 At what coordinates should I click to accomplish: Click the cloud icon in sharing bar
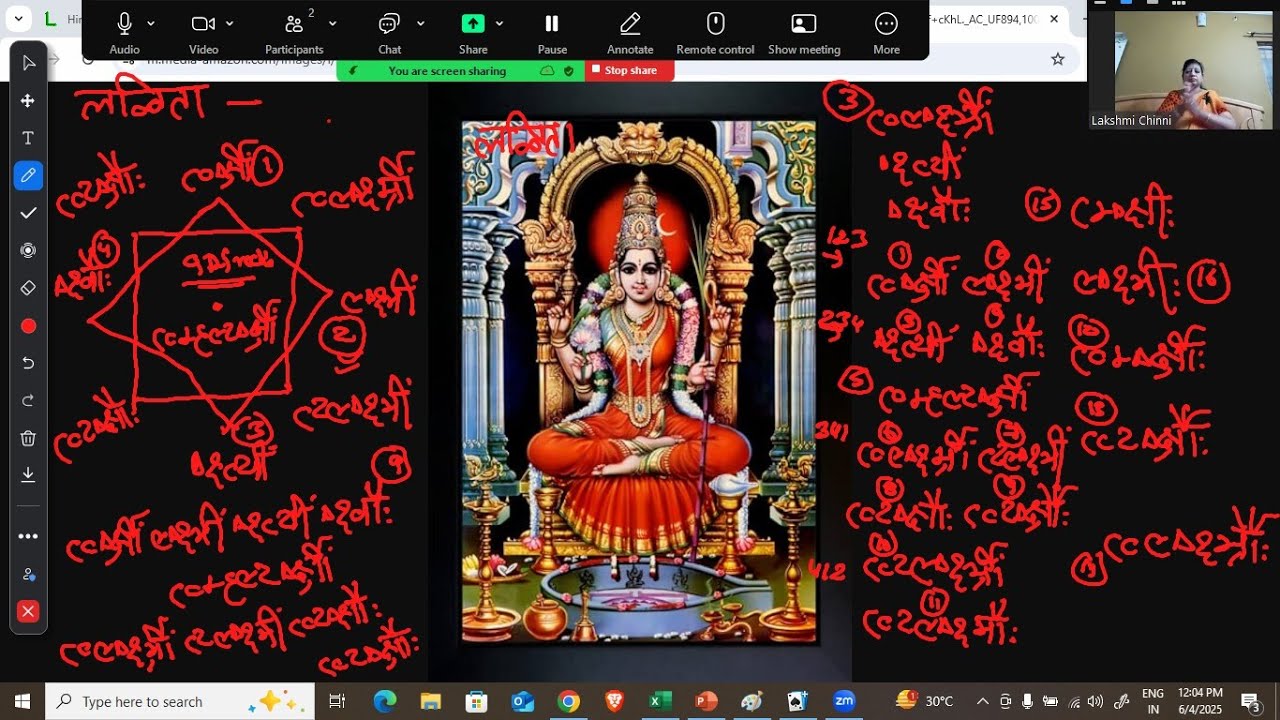tap(547, 71)
